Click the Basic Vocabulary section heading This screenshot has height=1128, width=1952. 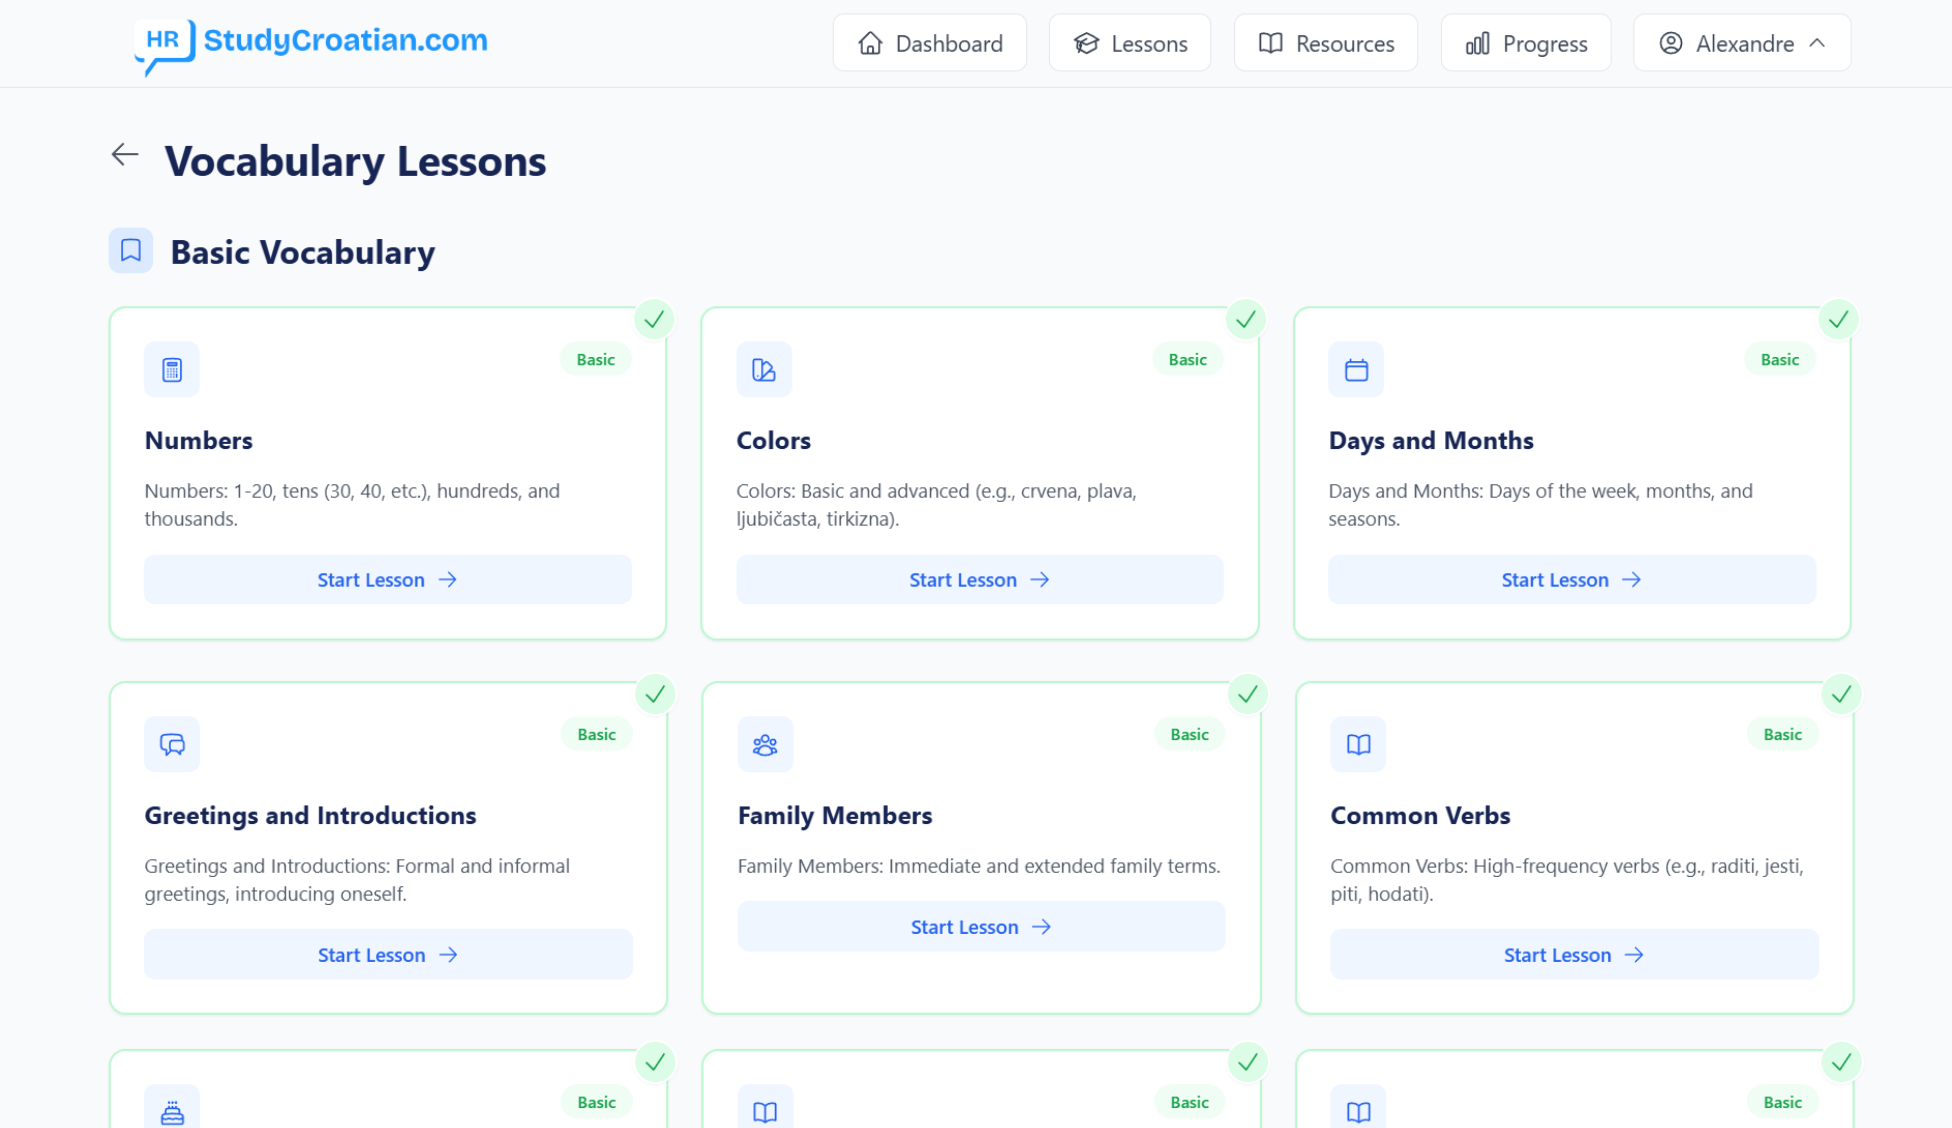[303, 252]
